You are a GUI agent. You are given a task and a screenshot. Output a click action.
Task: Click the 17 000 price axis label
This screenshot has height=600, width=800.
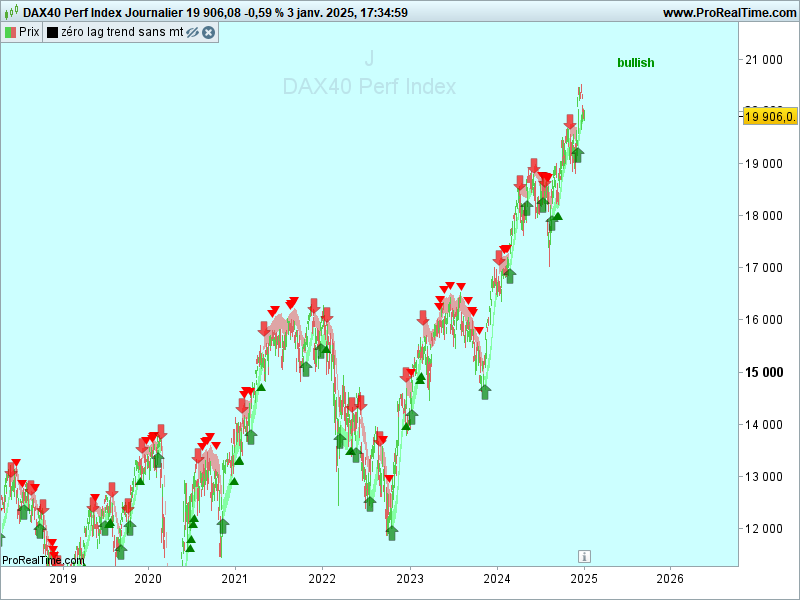(x=764, y=268)
